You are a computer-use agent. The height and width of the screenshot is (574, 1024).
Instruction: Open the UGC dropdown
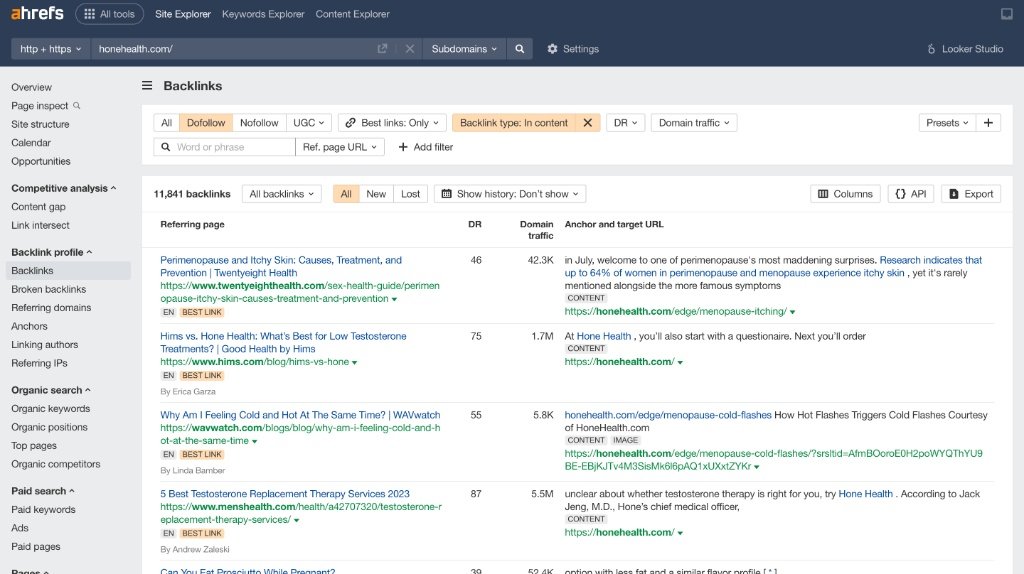(308, 123)
